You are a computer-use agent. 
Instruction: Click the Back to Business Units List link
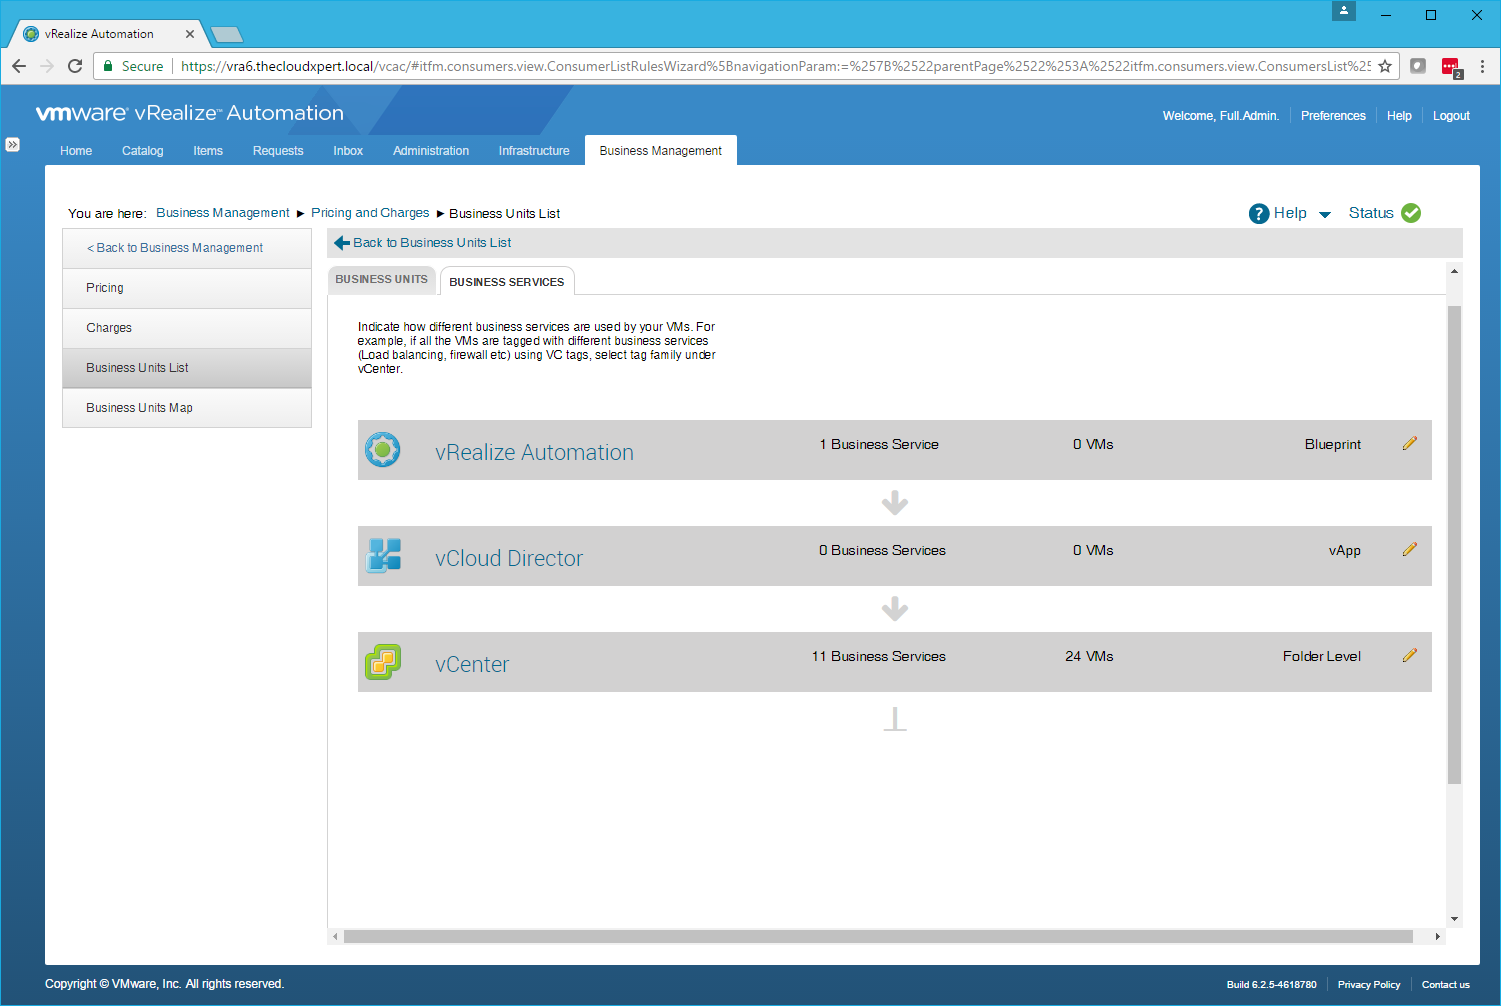tap(431, 243)
